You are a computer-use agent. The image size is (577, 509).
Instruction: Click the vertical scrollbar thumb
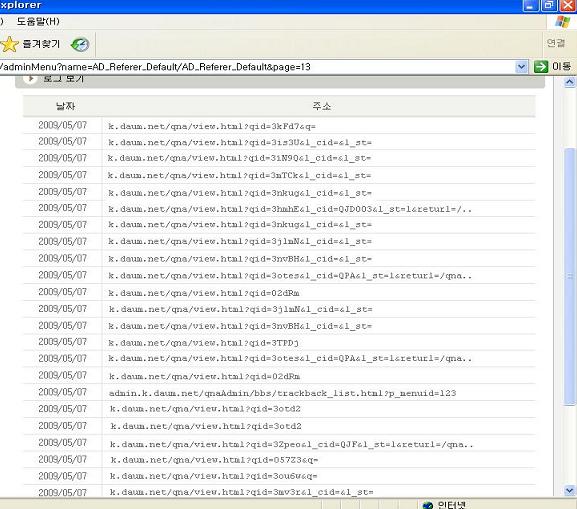pos(569,276)
